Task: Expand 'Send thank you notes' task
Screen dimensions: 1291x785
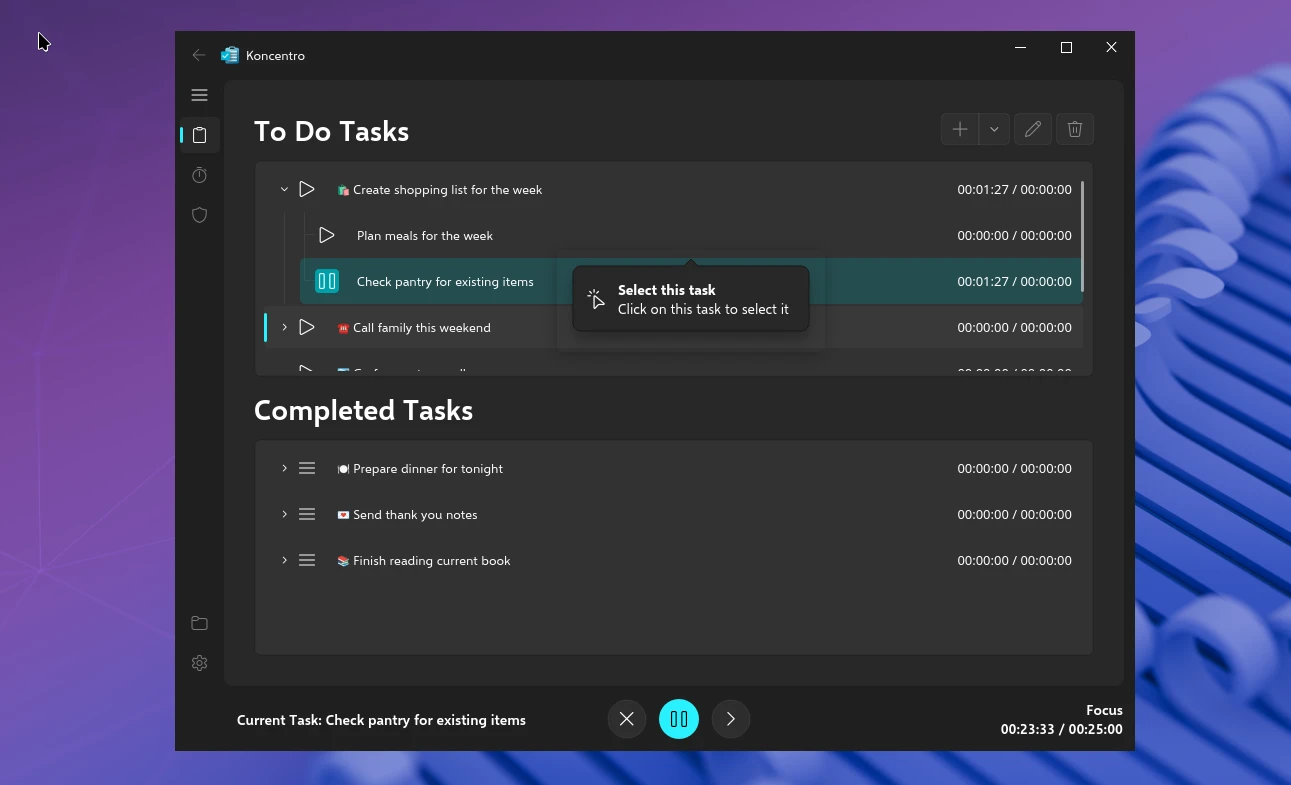Action: [284, 514]
